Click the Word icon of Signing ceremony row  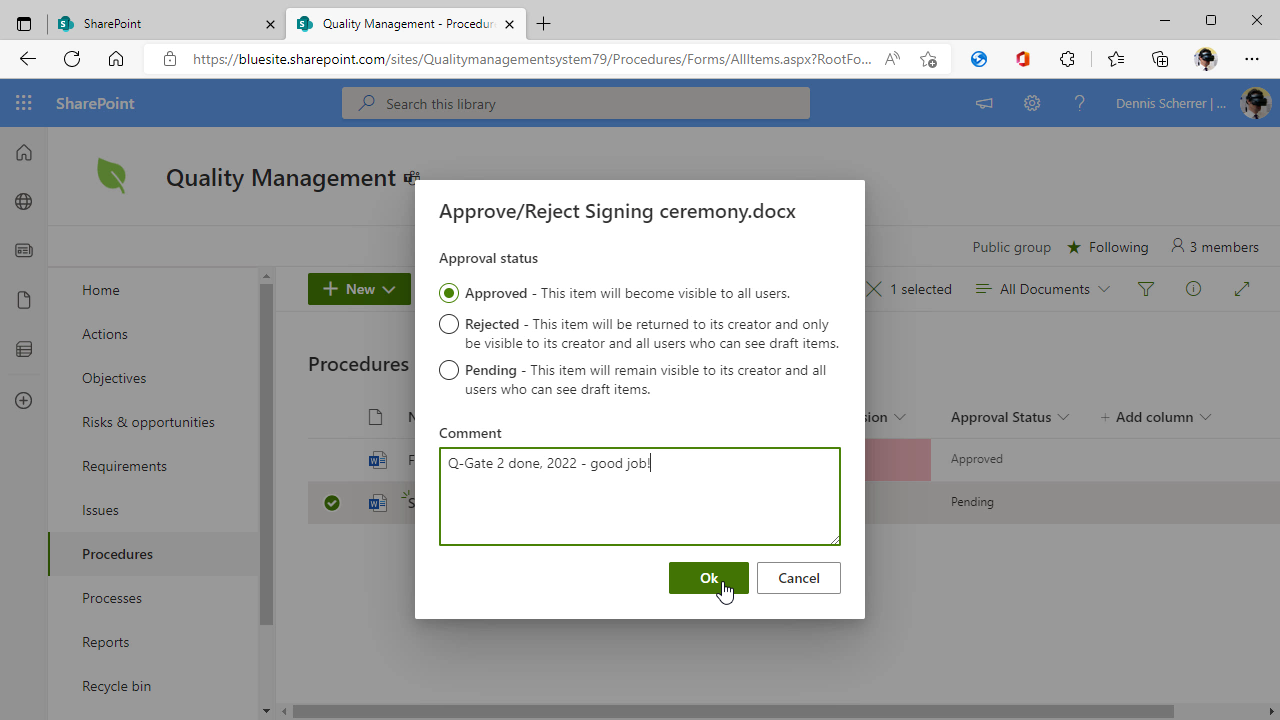377,503
